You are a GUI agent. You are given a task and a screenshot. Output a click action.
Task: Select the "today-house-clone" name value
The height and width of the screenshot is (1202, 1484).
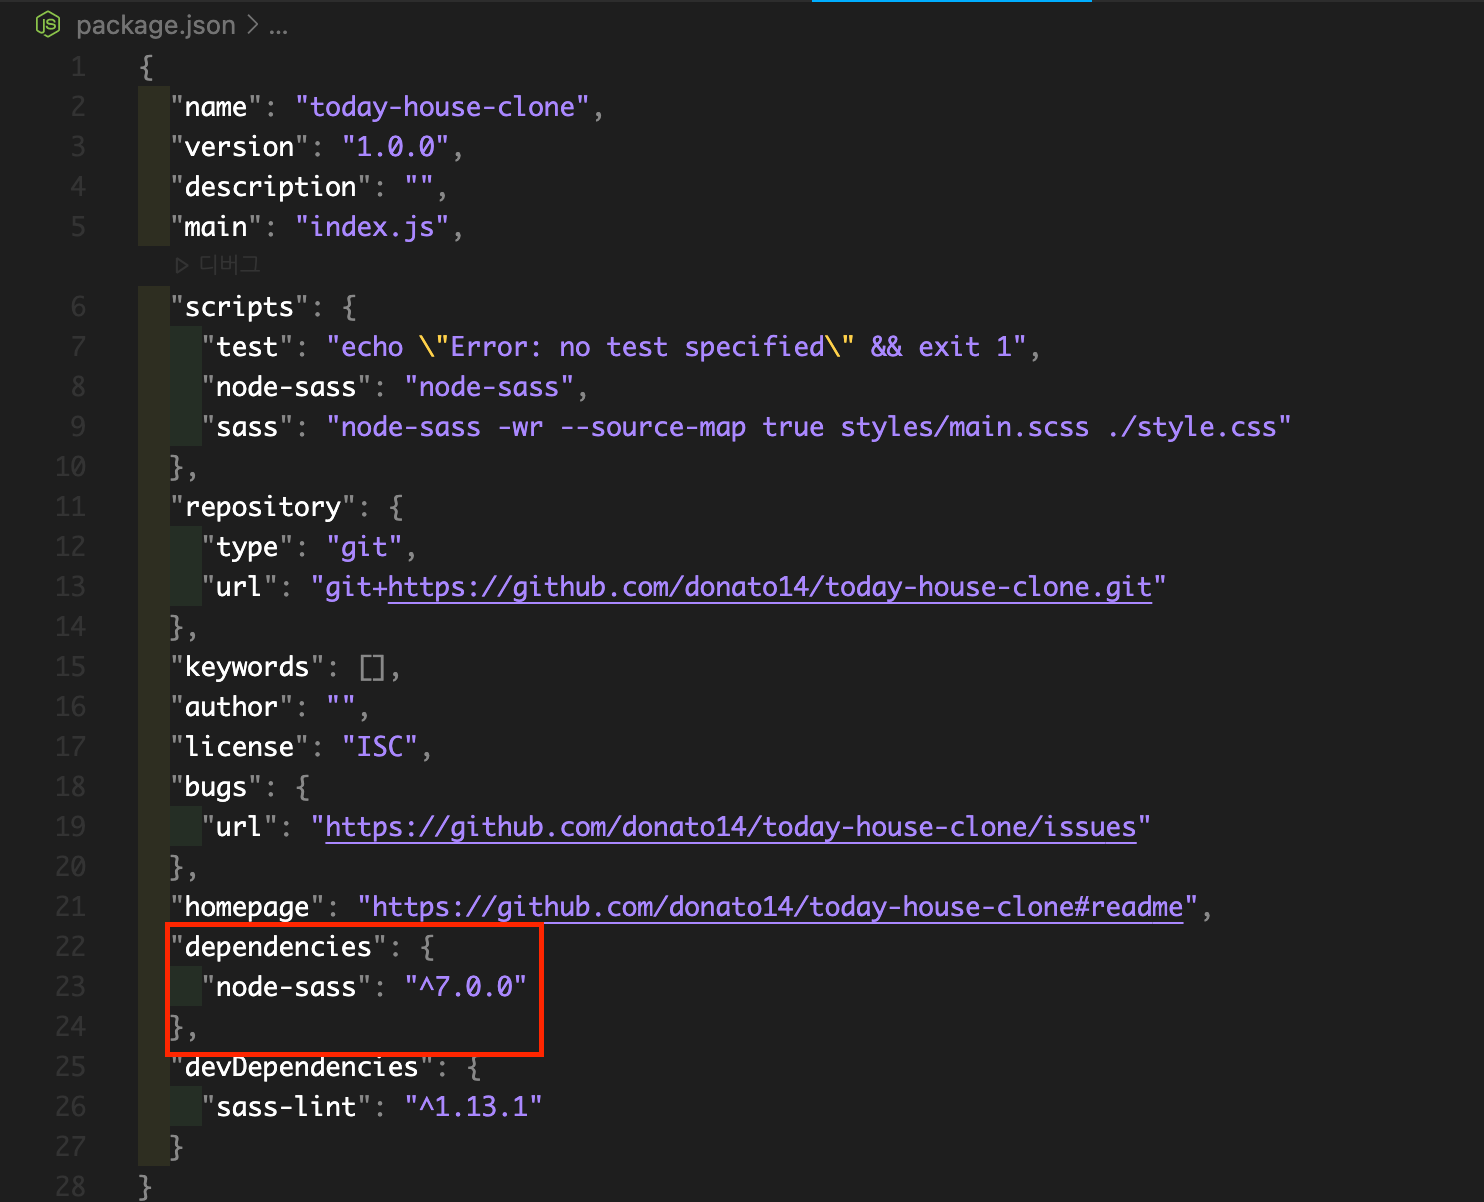pos(442,107)
